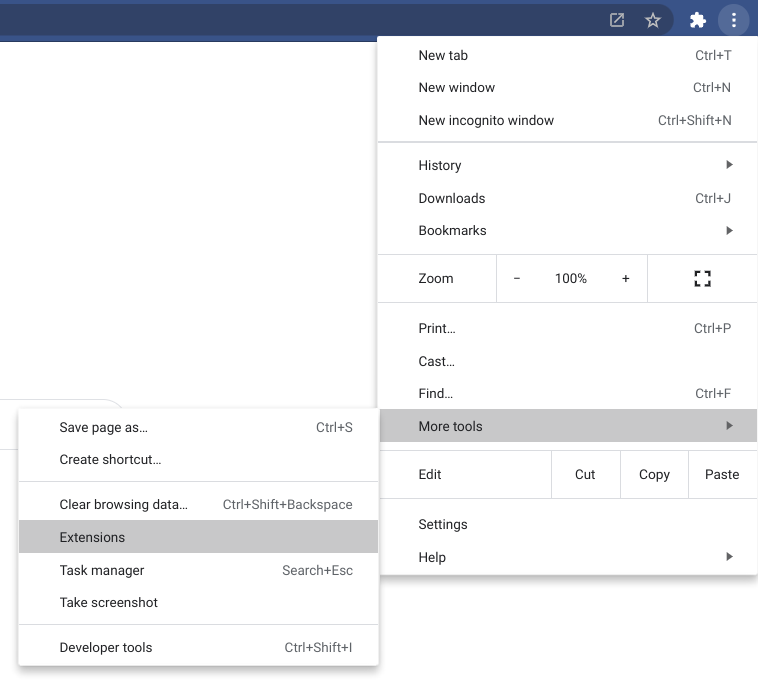Click the Copy button in Edit row
Viewport: 758px width, 686px height.
(x=654, y=474)
